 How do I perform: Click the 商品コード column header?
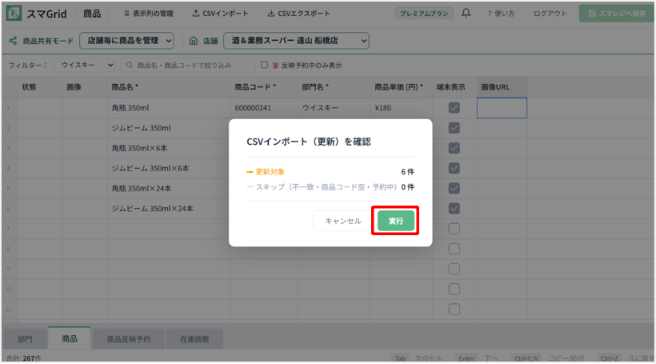tap(264, 87)
